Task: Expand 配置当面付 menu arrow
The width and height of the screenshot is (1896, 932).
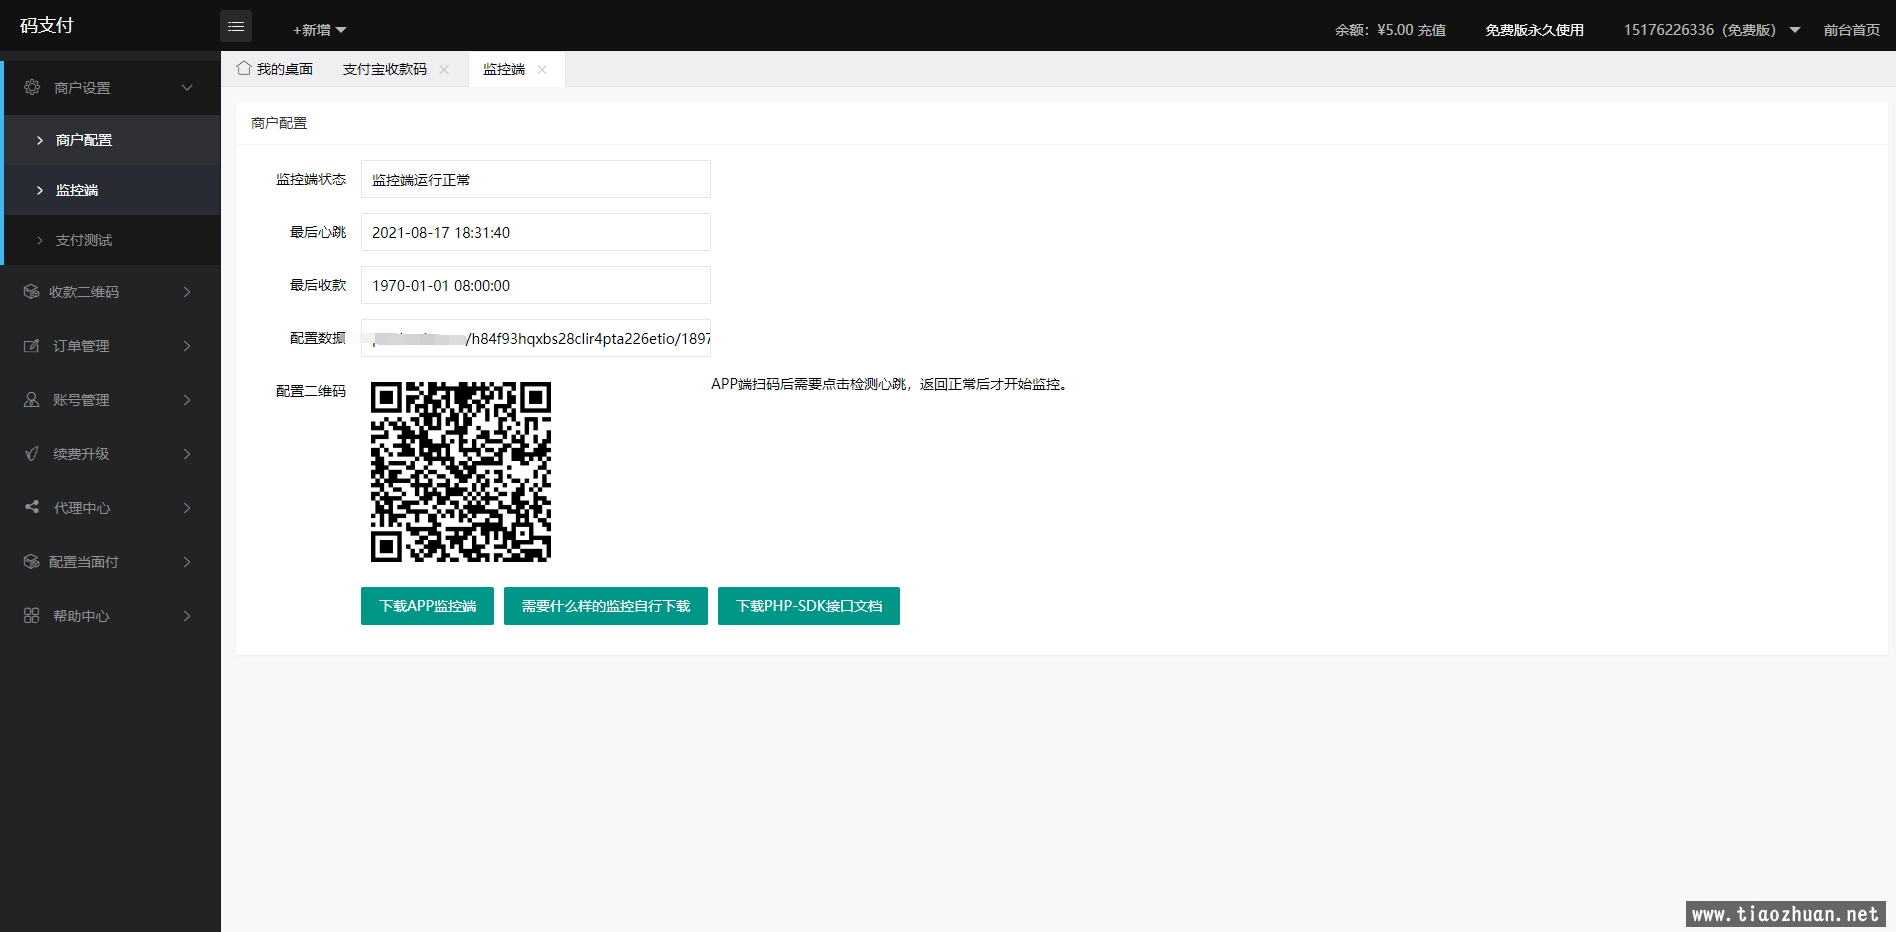Action: tap(187, 562)
